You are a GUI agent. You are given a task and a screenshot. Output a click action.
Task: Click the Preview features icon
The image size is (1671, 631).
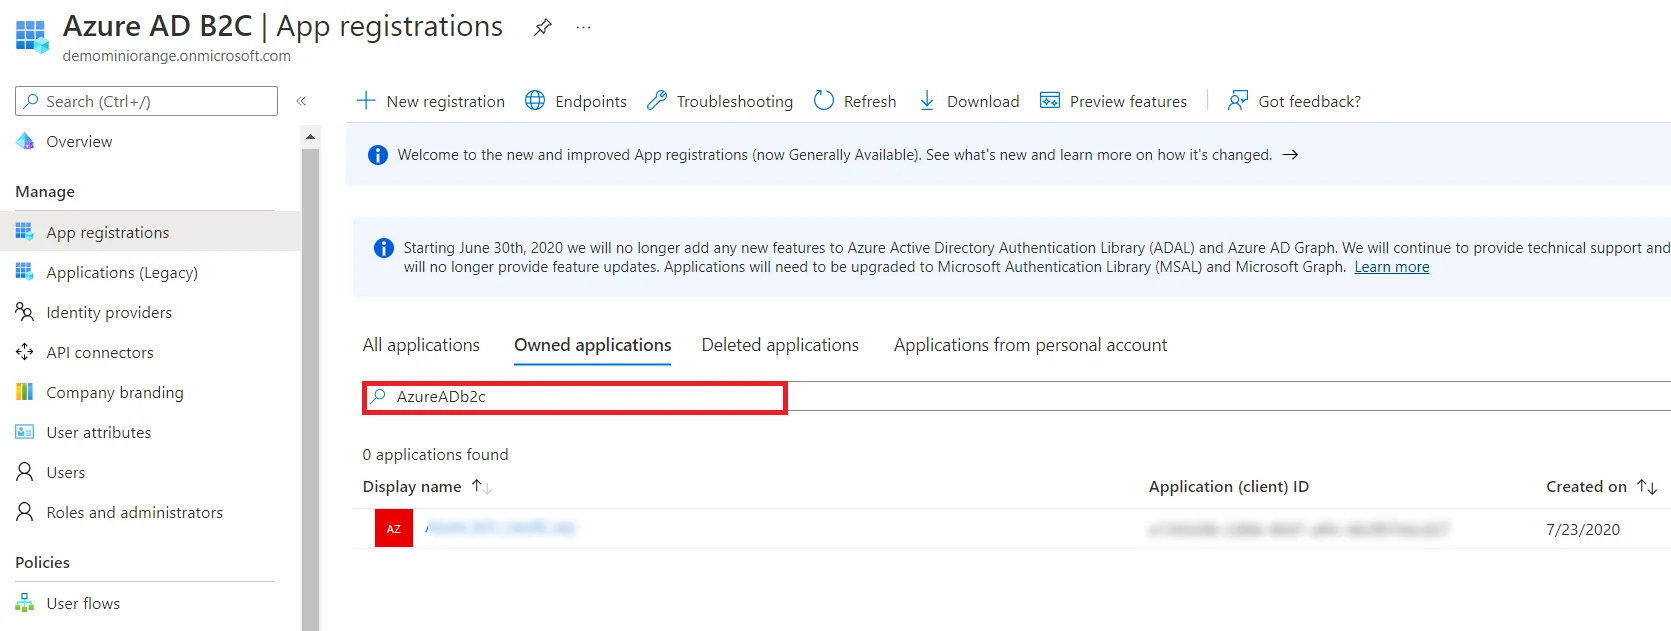(x=1050, y=101)
